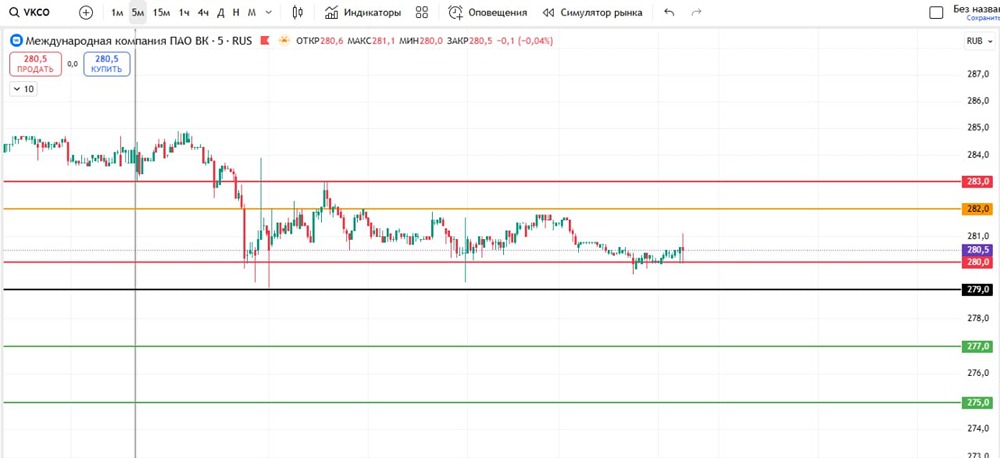Open the candlestick chart type selector

297,12
